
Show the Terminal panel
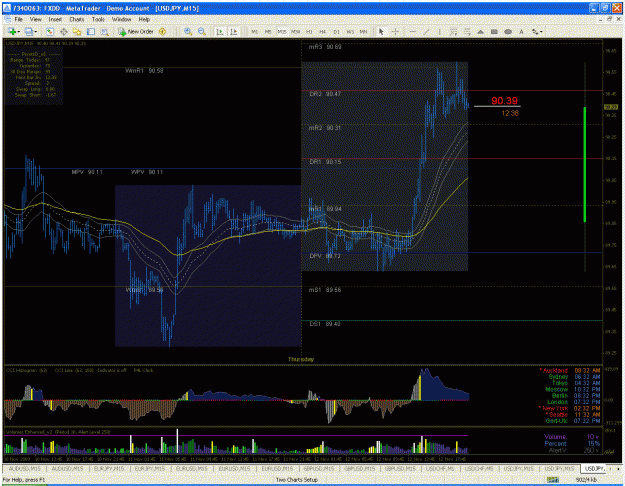pyautogui.click(x=91, y=31)
